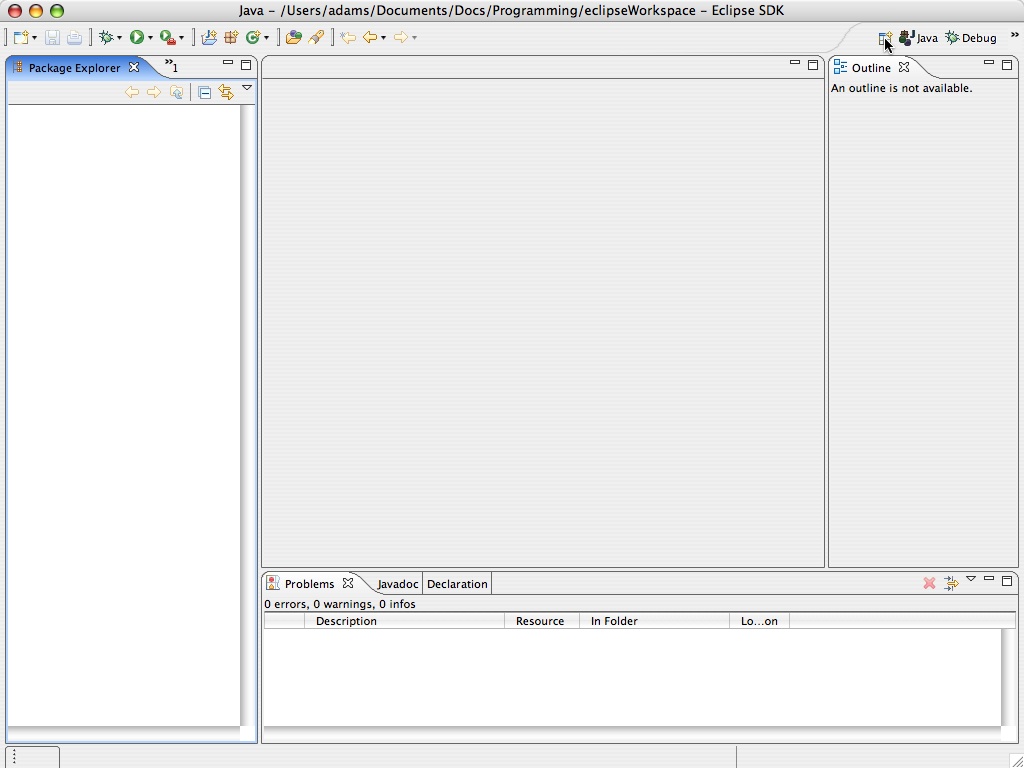Close the Outline view tab
The image size is (1024, 768).
tap(904, 68)
